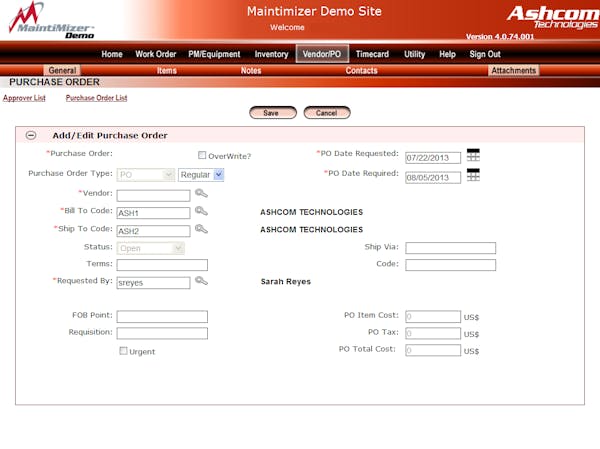Click the Requested By field sreyes
600x449 pixels.
coord(153,283)
